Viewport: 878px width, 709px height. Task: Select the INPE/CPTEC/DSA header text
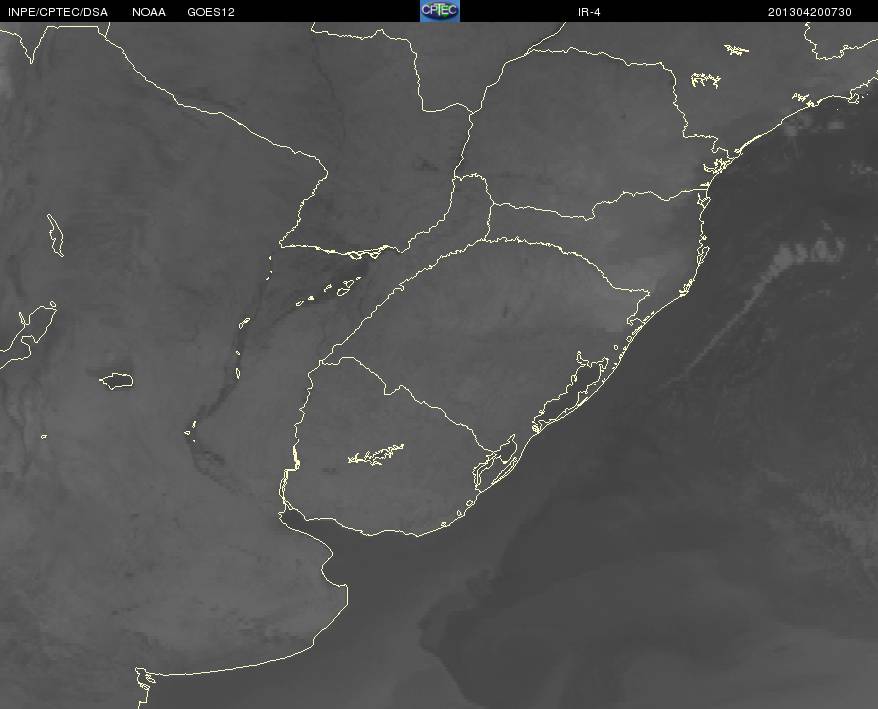point(58,12)
